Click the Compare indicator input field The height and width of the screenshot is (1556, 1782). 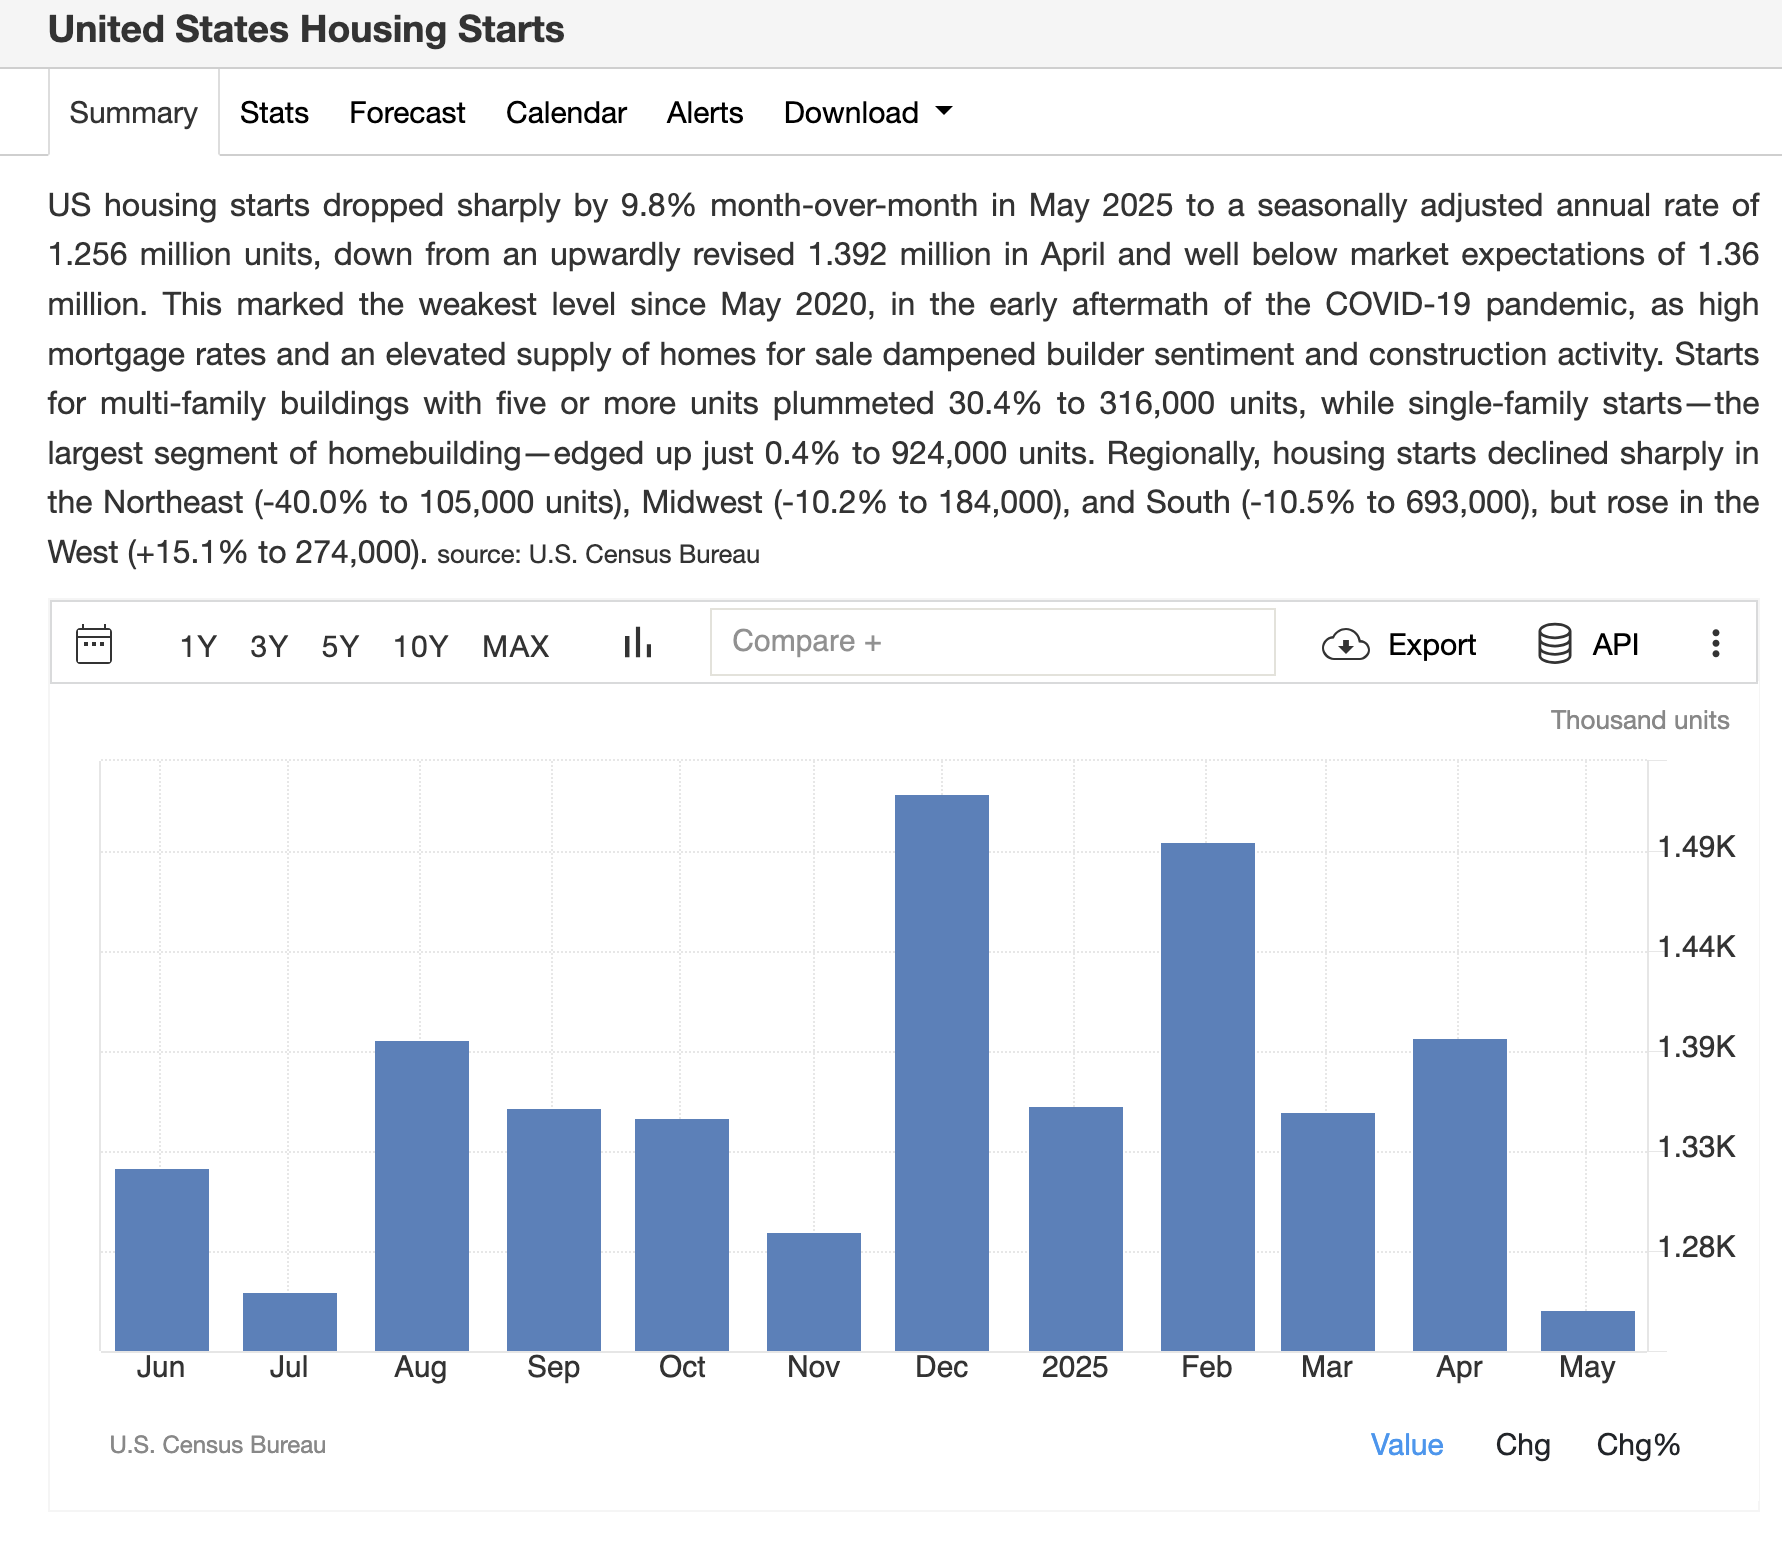point(992,642)
